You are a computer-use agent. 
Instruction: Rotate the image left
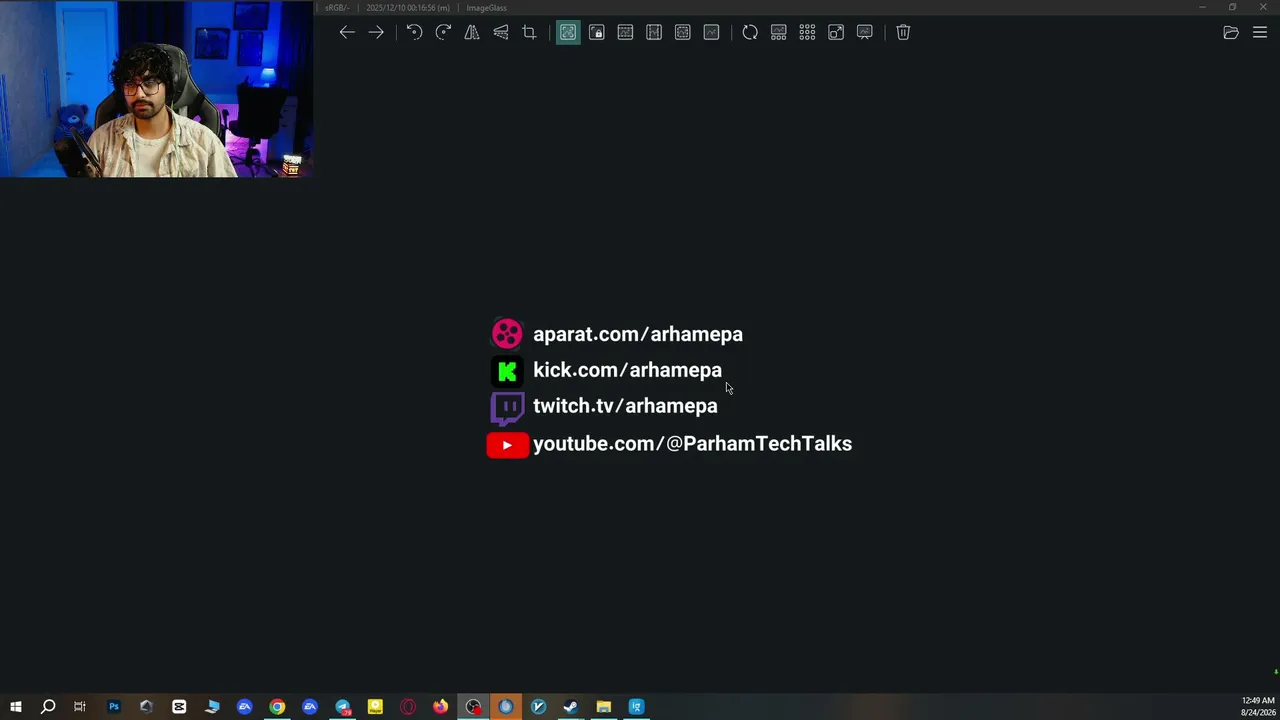pos(414,32)
